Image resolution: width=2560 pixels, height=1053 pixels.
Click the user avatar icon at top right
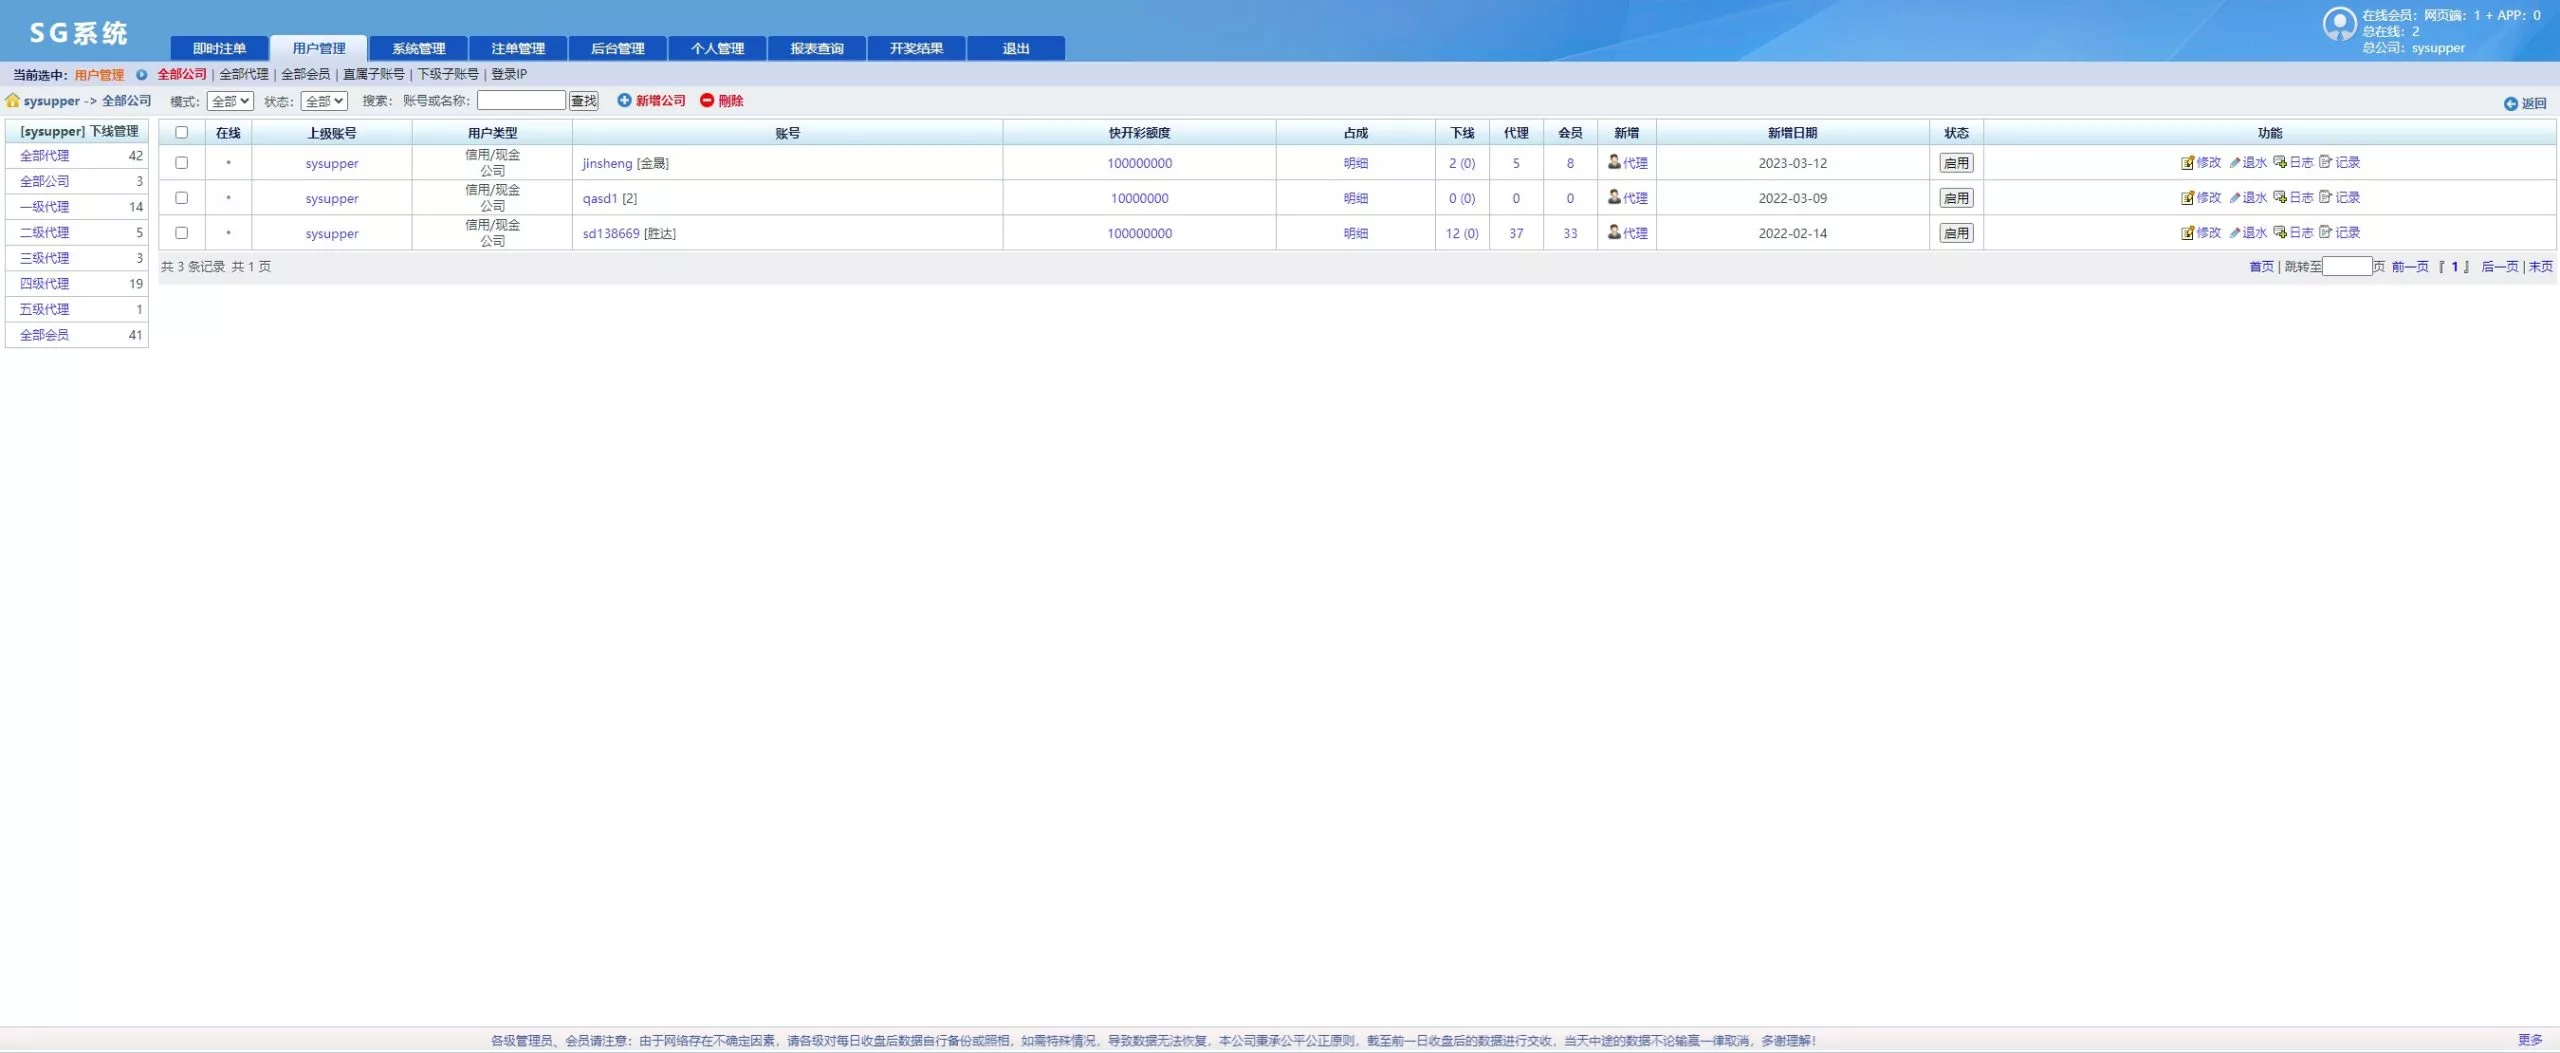[2339, 24]
